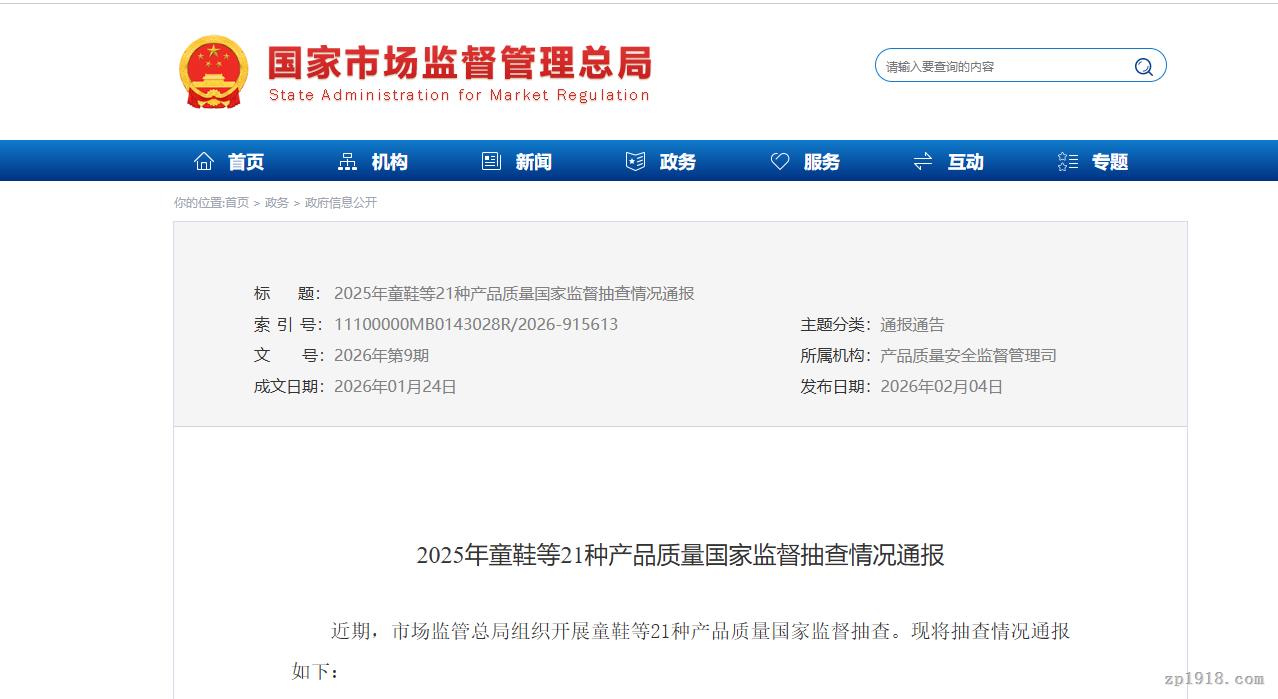Click 政务 in the breadcrumb trail
Viewport: 1278px width, 699px height.
tap(276, 202)
